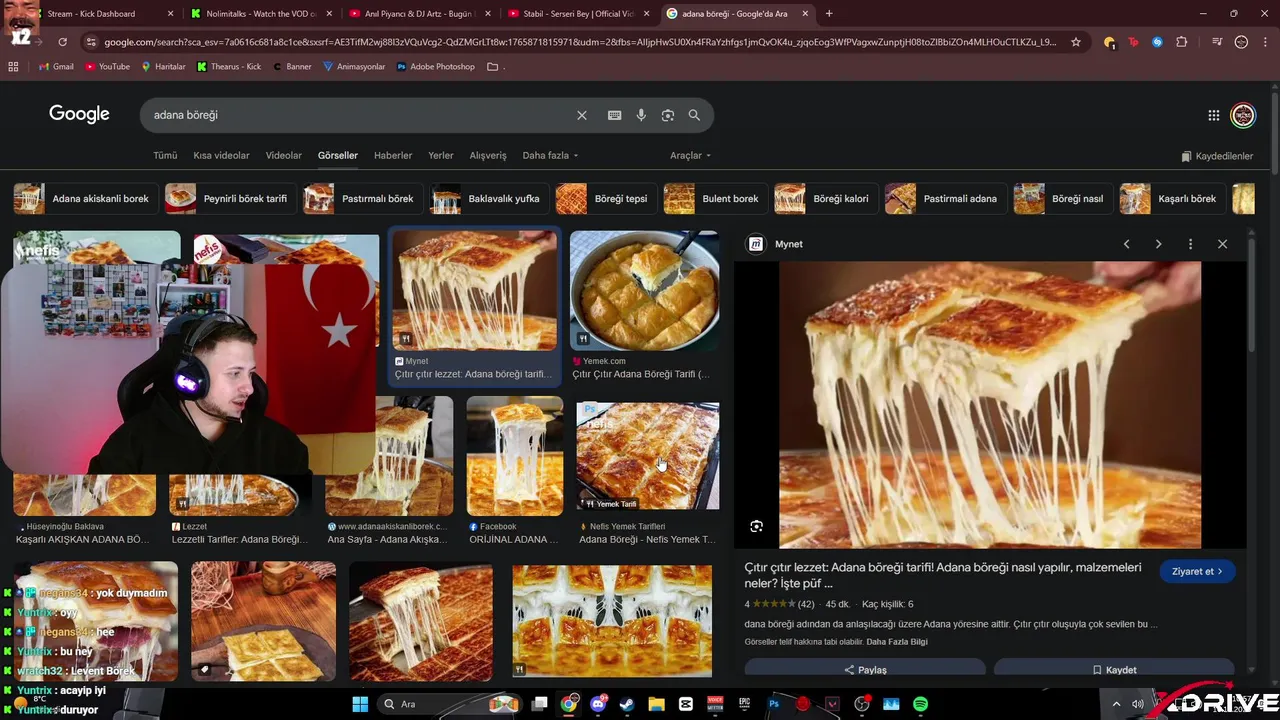Switch to the Alışveriş tab
This screenshot has height=720, width=1280.
point(488,156)
